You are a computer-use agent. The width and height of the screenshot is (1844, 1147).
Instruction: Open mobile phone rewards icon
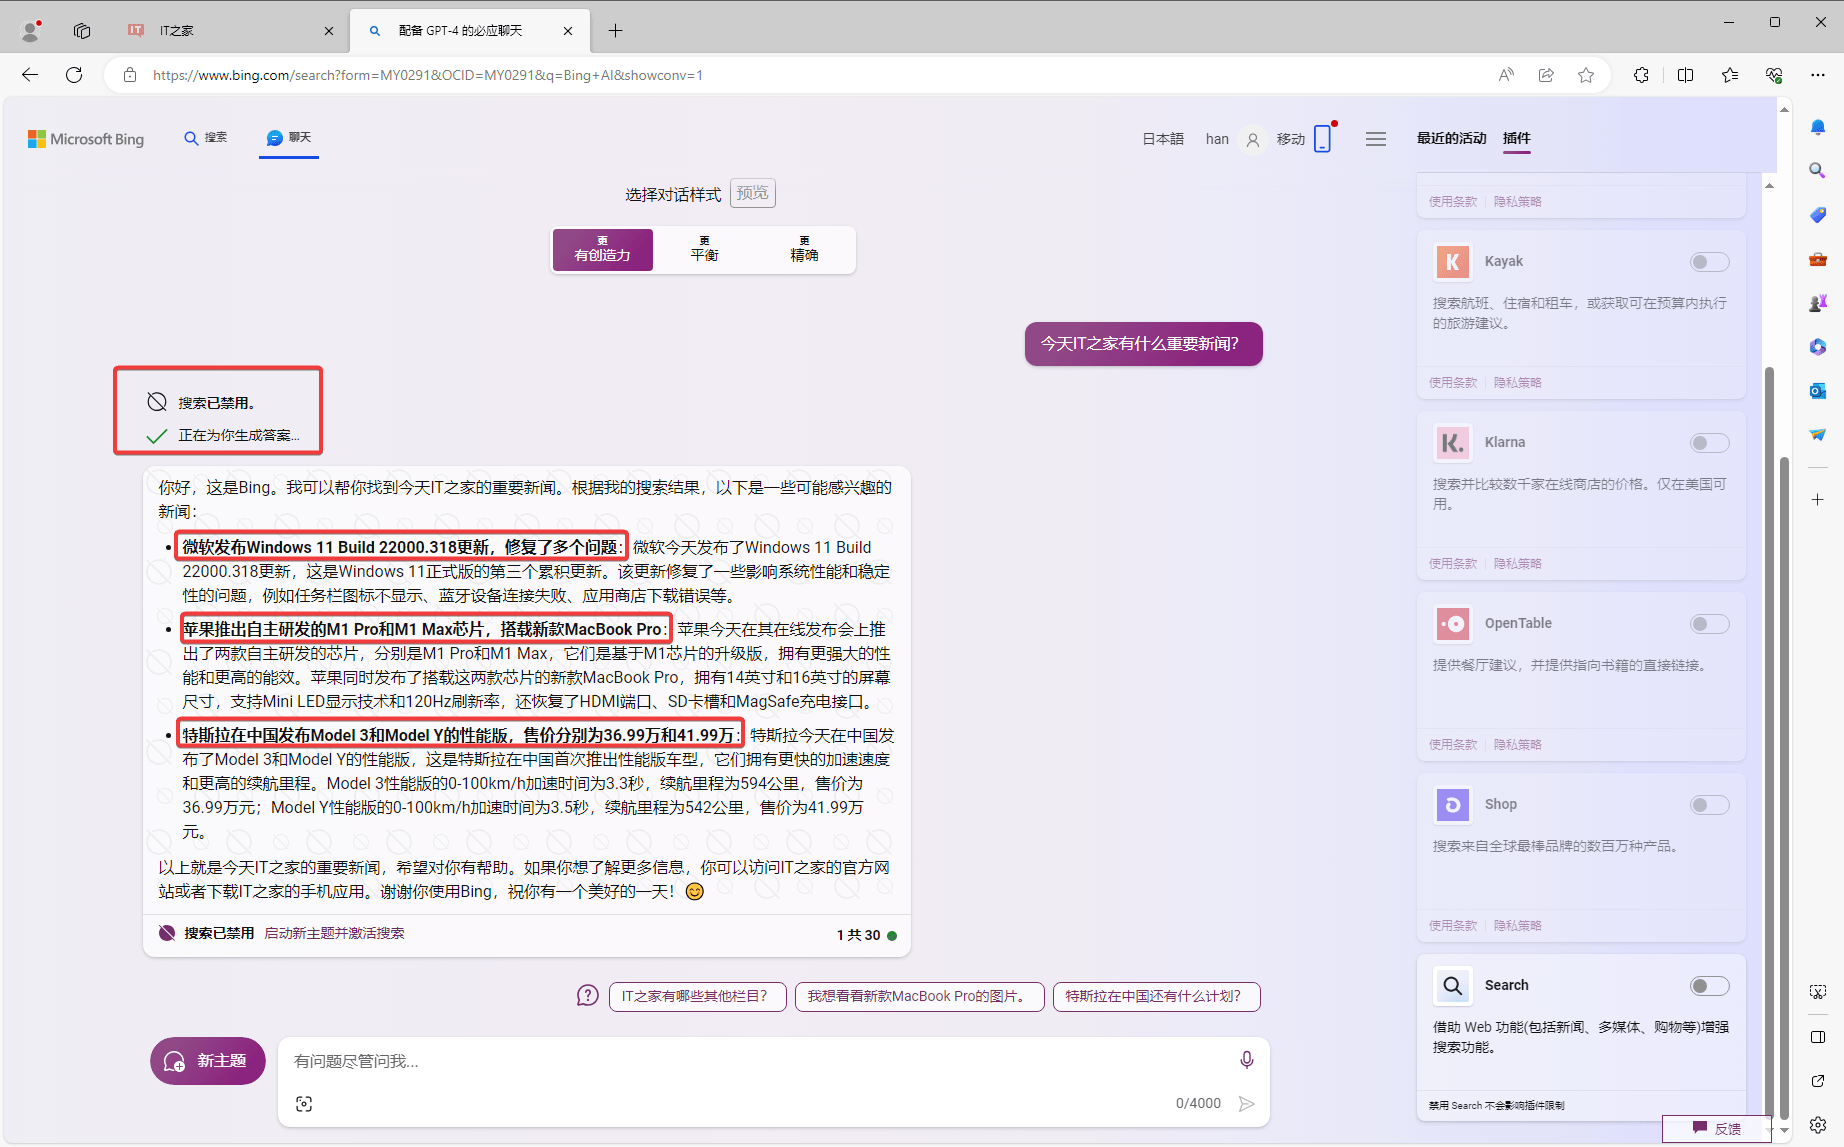click(x=1322, y=138)
